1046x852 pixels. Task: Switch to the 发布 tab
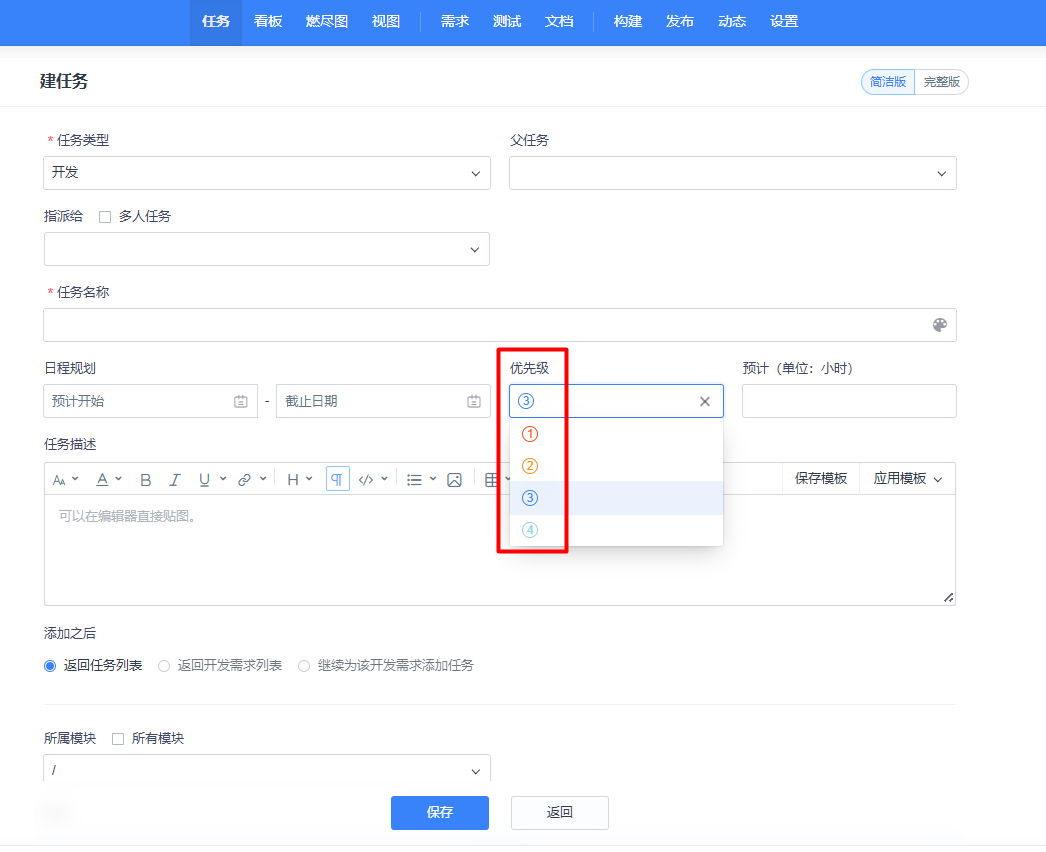(680, 22)
